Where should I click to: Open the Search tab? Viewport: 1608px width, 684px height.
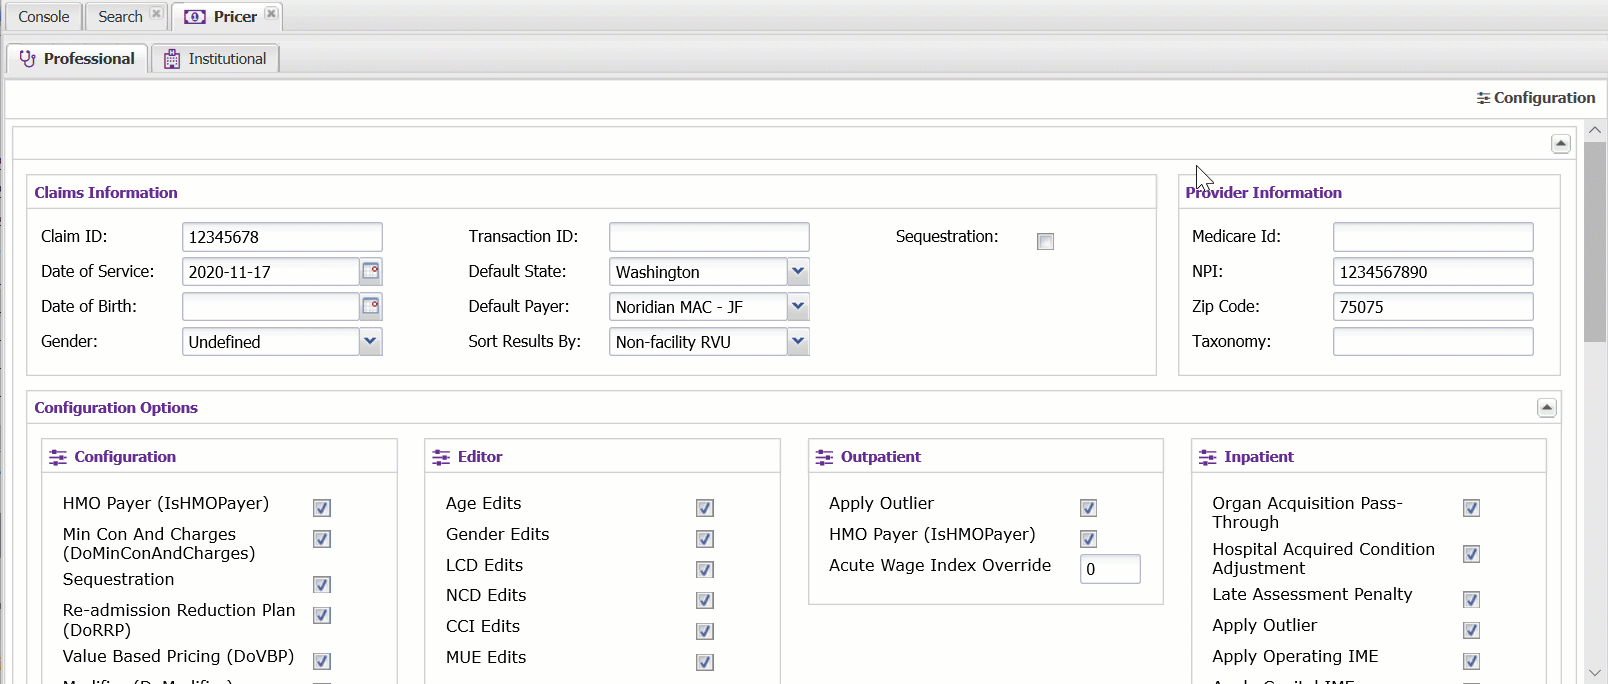click(120, 17)
